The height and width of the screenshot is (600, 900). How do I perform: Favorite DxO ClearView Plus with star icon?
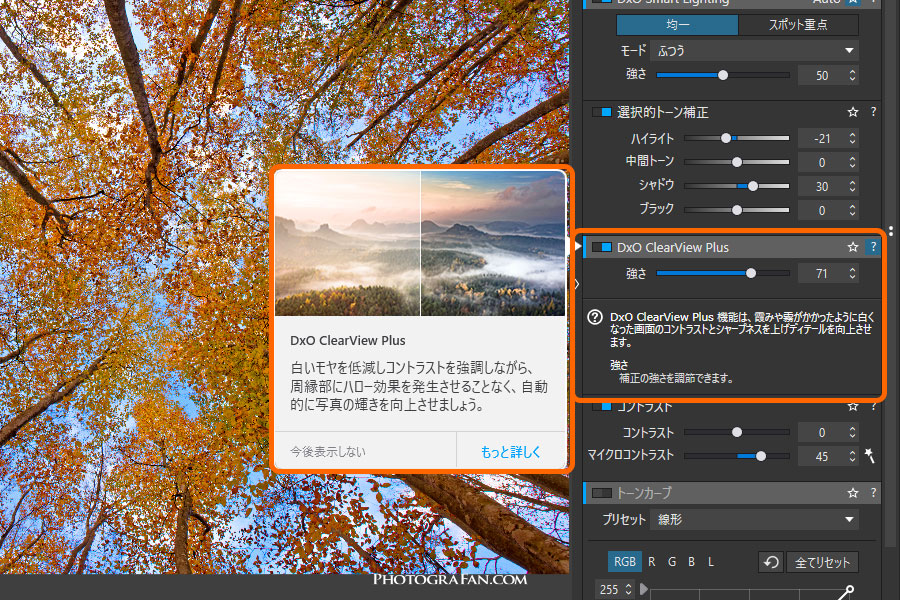(x=852, y=247)
